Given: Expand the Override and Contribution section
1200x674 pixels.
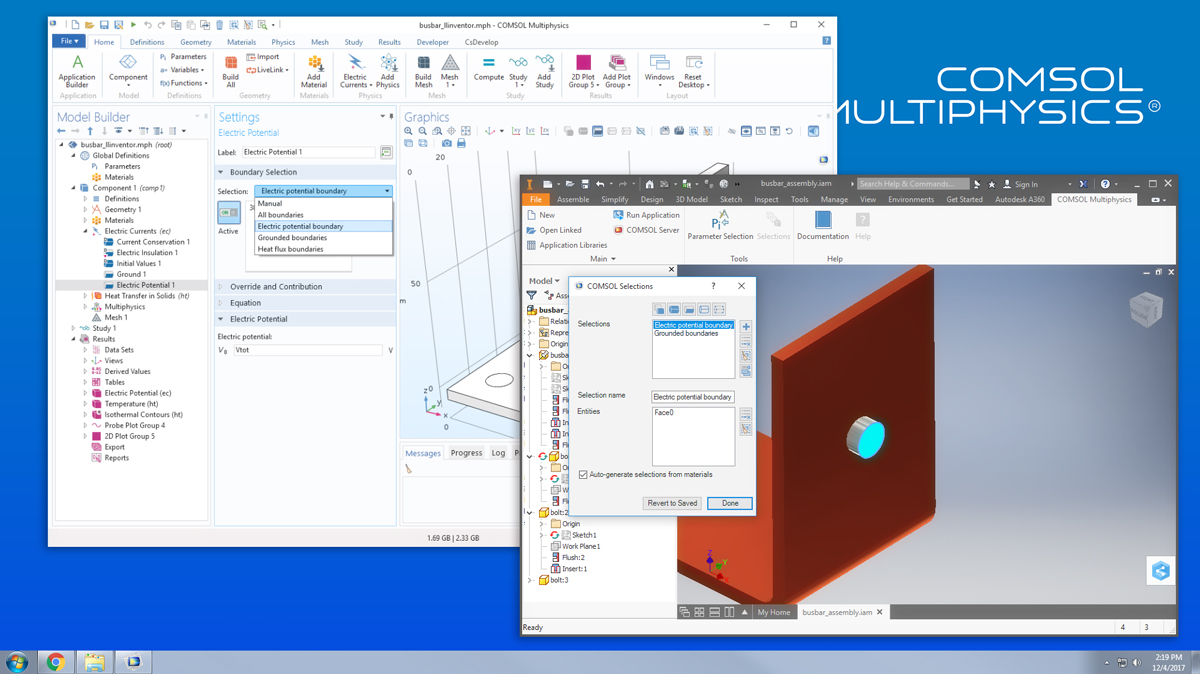Looking at the screenshot, I should click(x=276, y=287).
